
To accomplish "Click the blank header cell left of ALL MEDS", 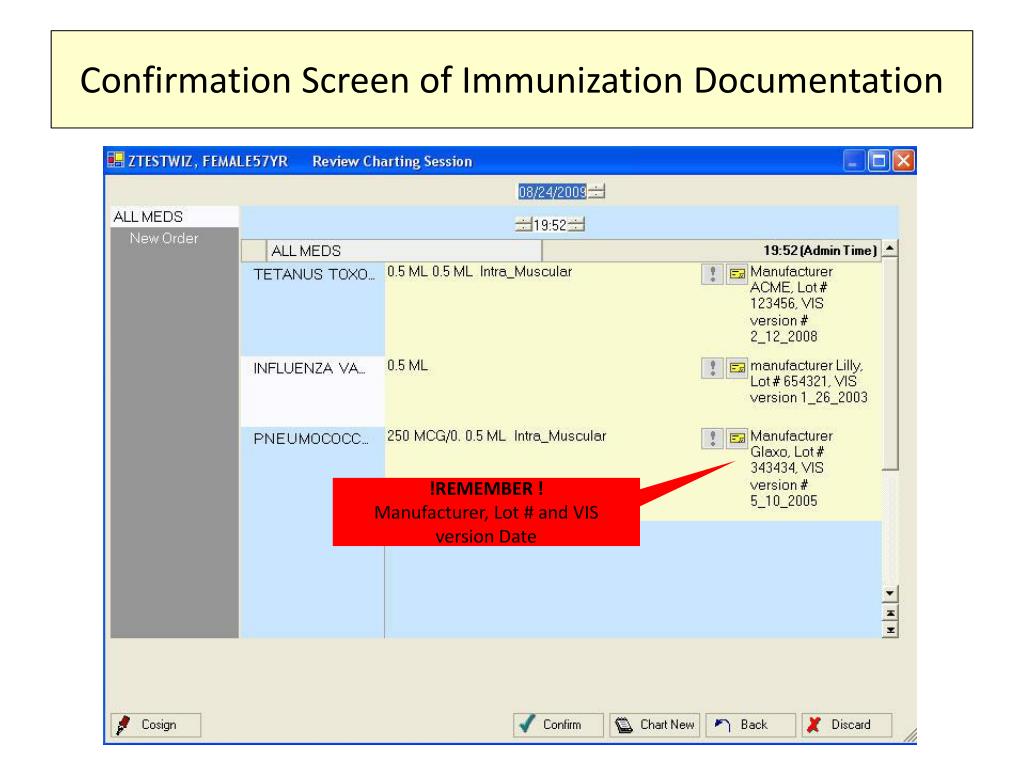I will pos(254,250).
